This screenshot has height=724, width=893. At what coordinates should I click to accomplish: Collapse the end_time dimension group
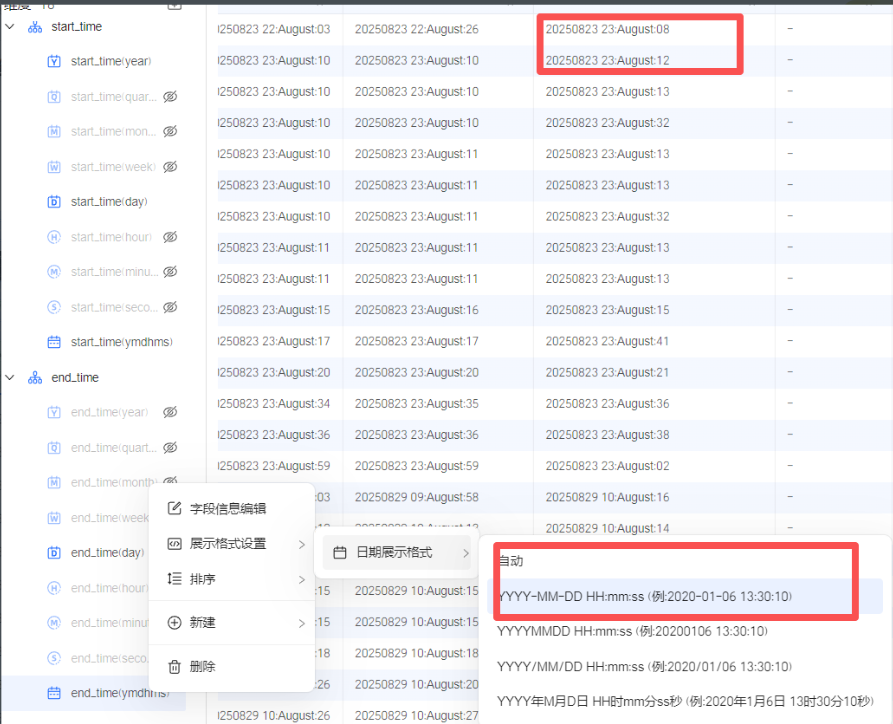pyautogui.click(x=10, y=378)
